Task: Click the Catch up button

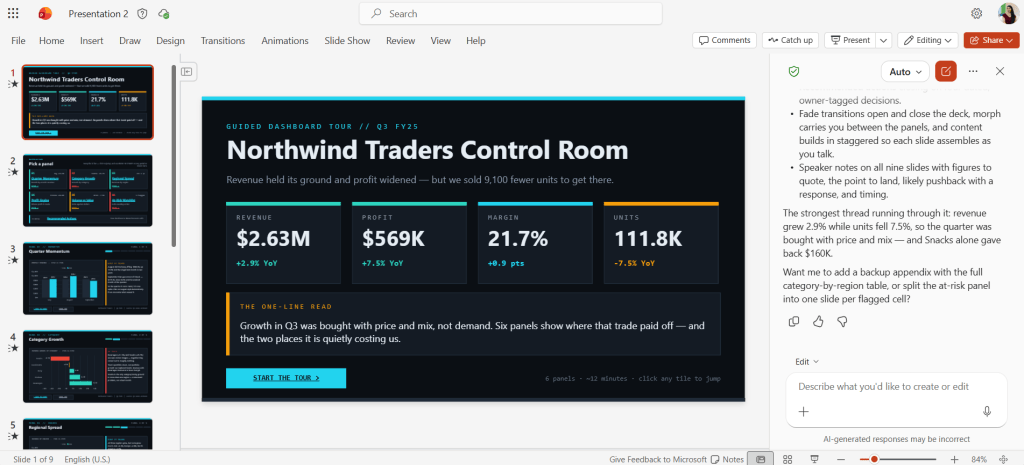Action: (790, 40)
